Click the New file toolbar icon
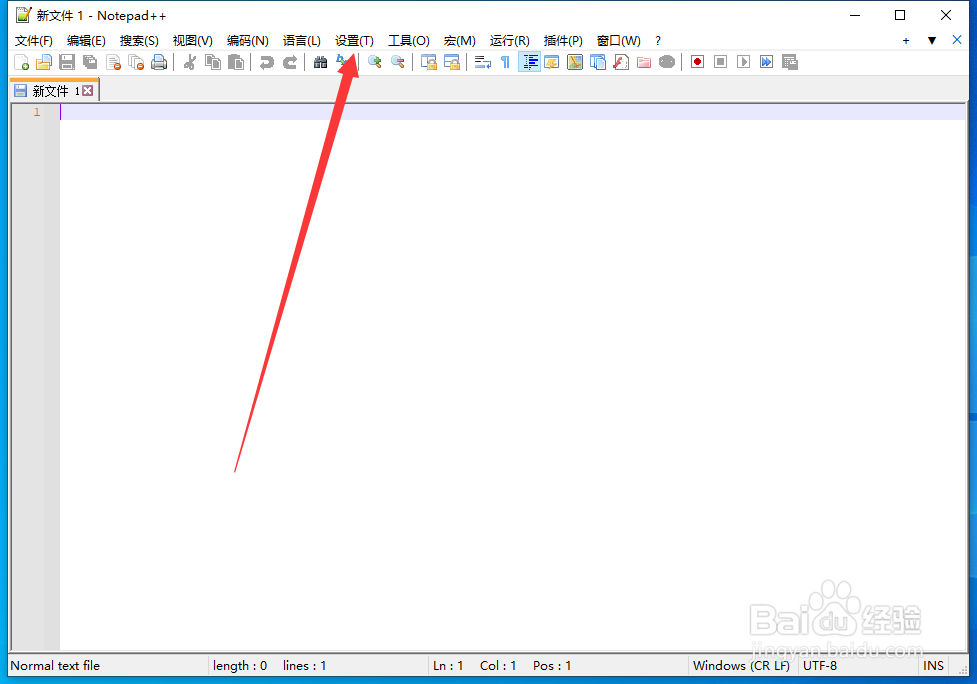Screen dimensions: 977x684 pyautogui.click(x=21, y=62)
